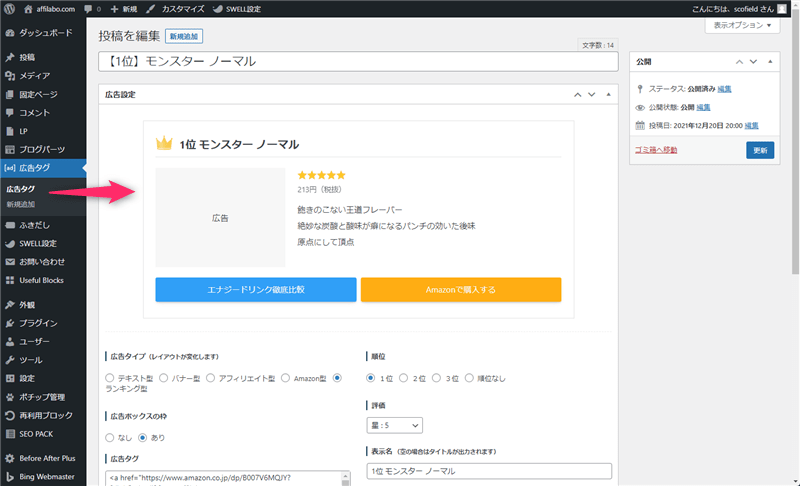Select the Amazon型 ad type radio
This screenshot has width=800, height=486.
pos(285,378)
